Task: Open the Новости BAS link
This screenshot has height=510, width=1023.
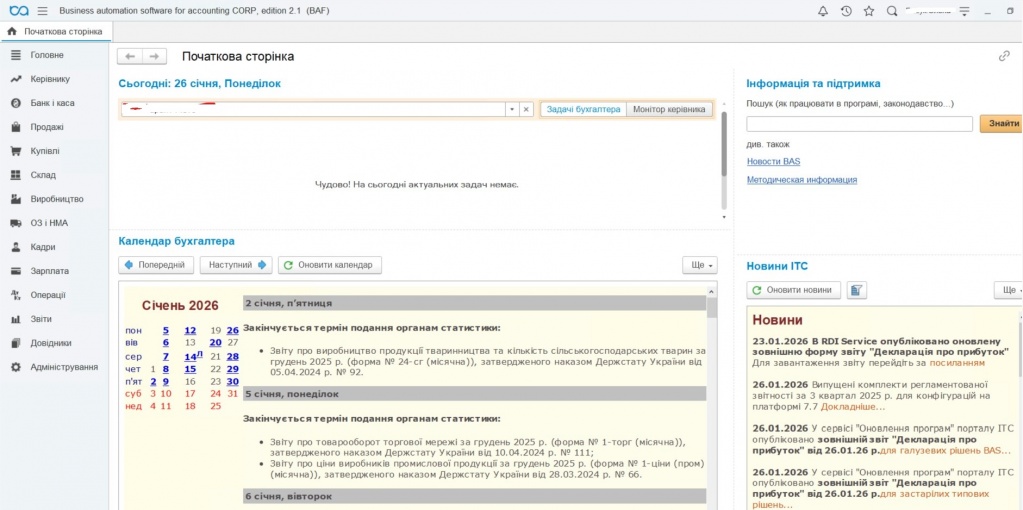Action: tap(773, 161)
